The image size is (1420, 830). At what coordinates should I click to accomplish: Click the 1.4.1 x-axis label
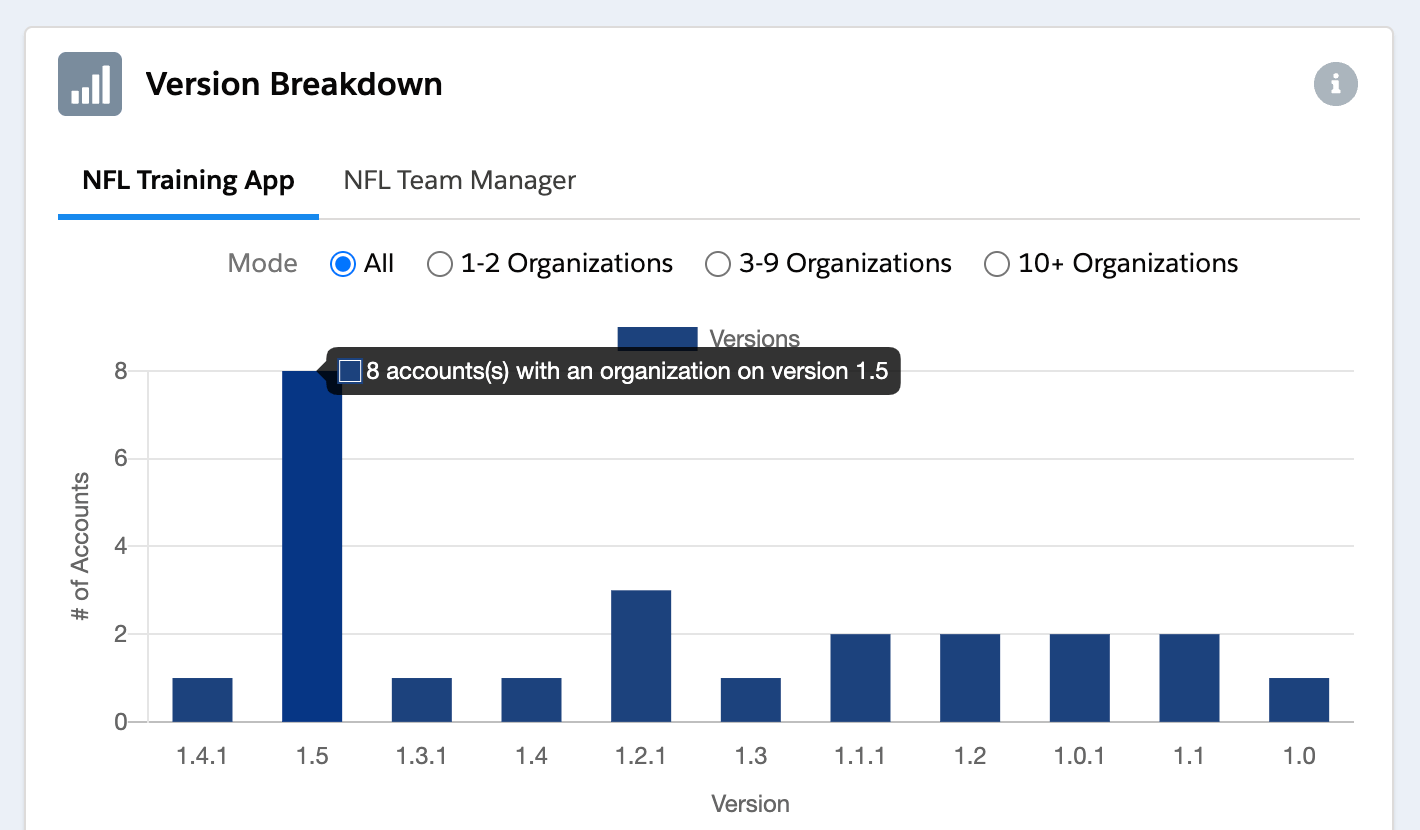pyautogui.click(x=202, y=756)
